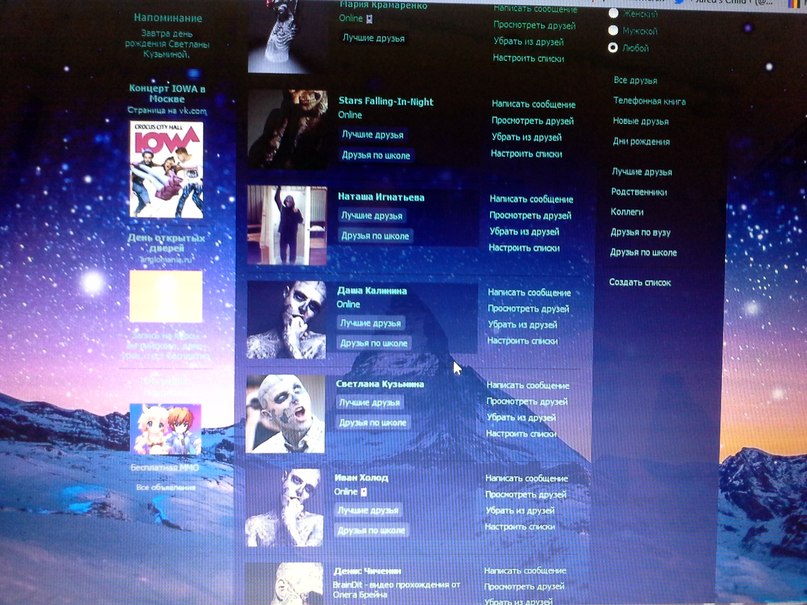
Task: Open Иван Холод profile name
Action: click(361, 478)
